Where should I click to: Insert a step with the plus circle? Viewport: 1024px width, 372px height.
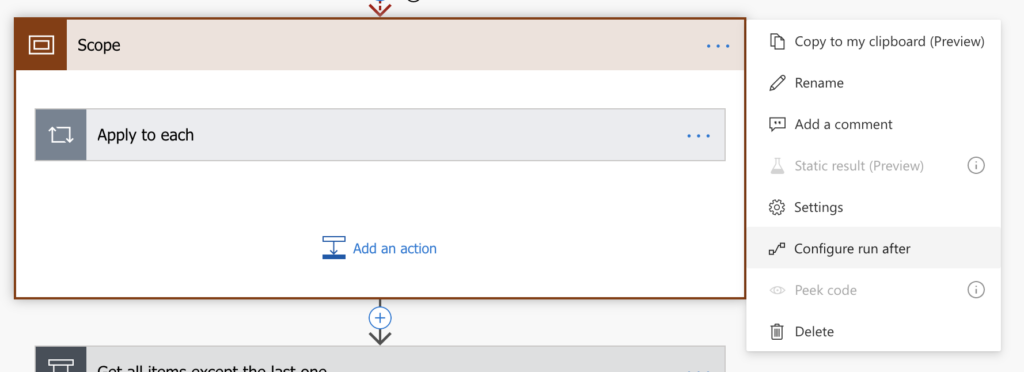(x=379, y=318)
